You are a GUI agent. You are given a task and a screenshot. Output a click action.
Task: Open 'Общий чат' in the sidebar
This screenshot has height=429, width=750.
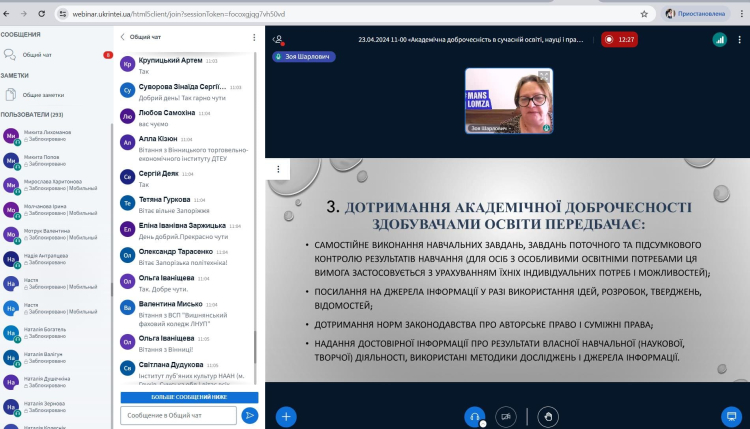[x=40, y=55]
